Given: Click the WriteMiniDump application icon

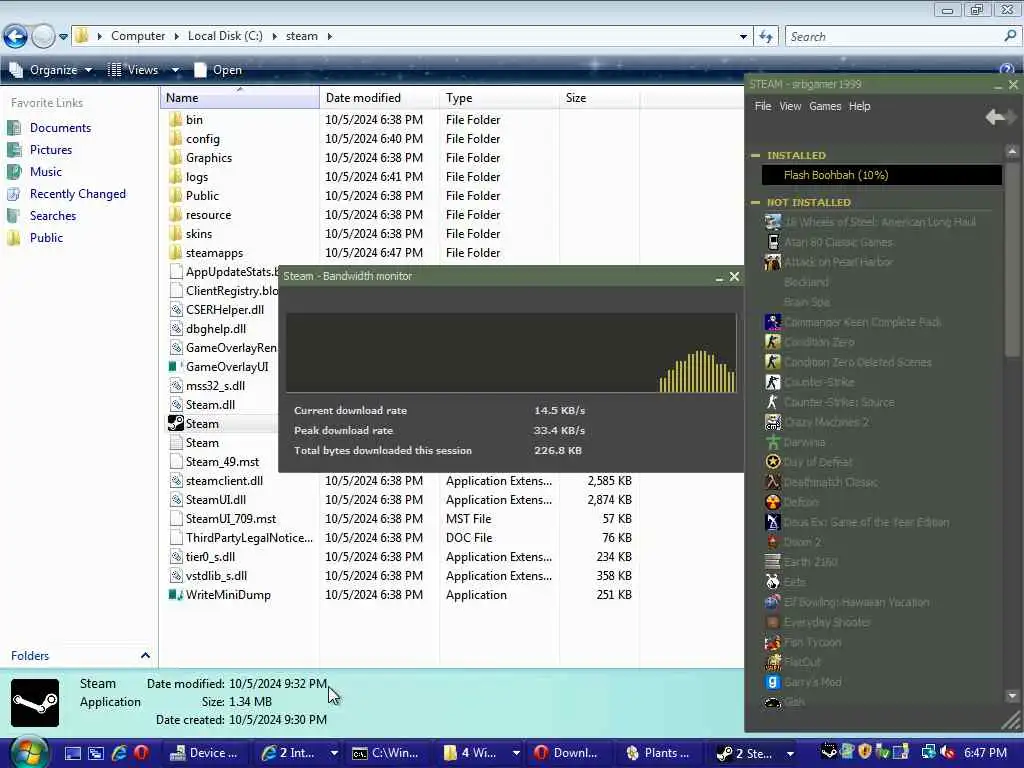Looking at the screenshot, I should coord(176,594).
